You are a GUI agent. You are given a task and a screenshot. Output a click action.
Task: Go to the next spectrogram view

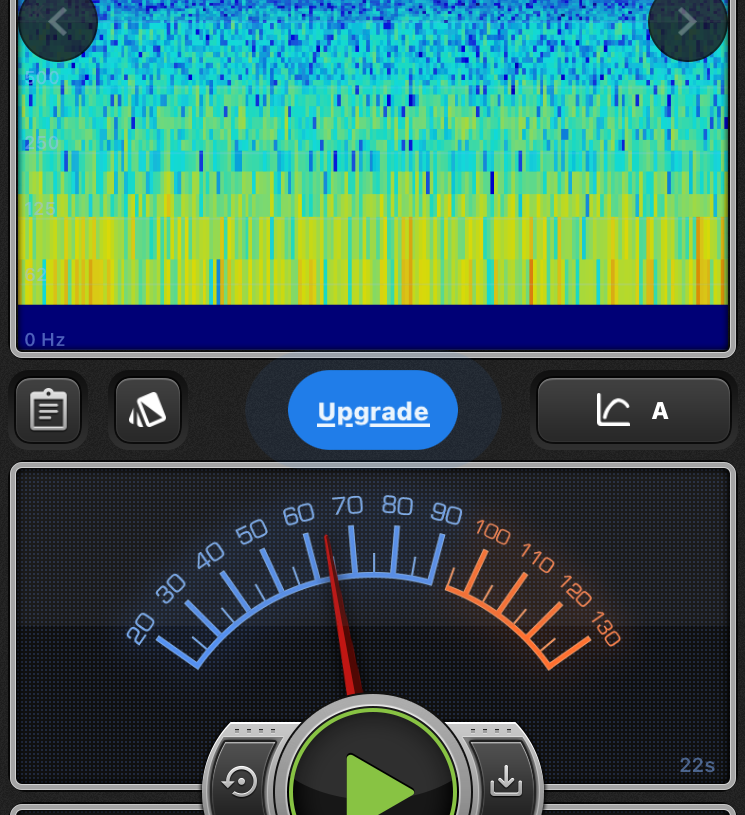[687, 22]
